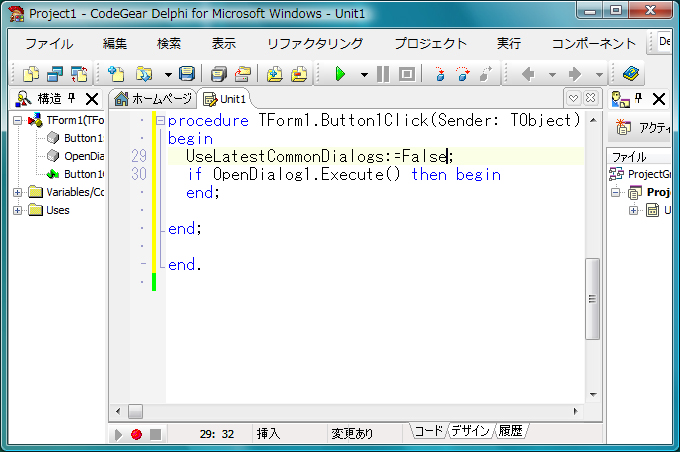Click the Toggle Form/Unit toolbar icon
680x452 pixels.
[x=79, y=74]
